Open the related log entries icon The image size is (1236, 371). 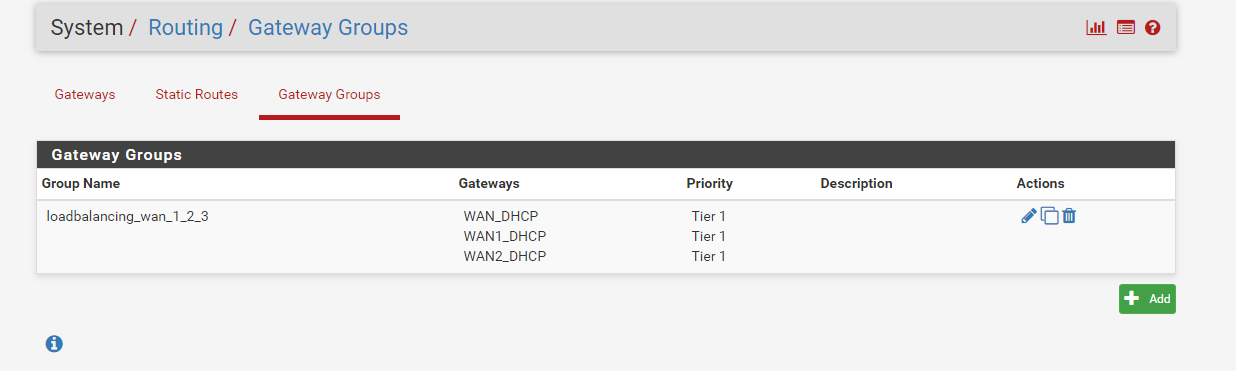[x=1126, y=28]
